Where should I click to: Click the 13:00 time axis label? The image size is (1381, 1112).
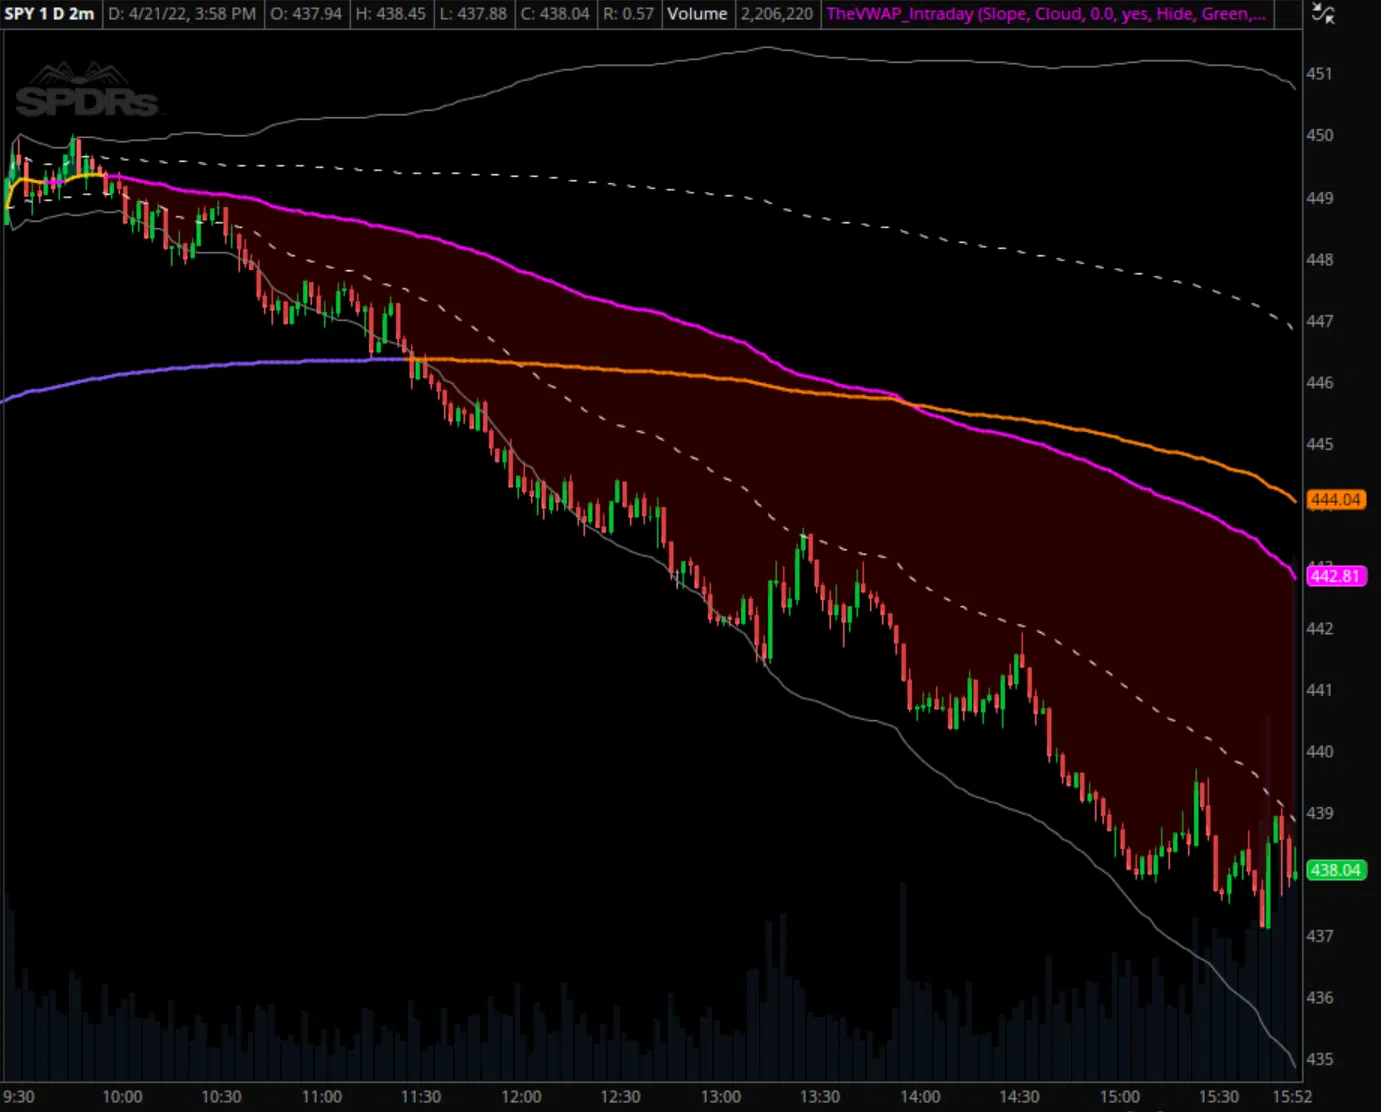click(x=720, y=1097)
